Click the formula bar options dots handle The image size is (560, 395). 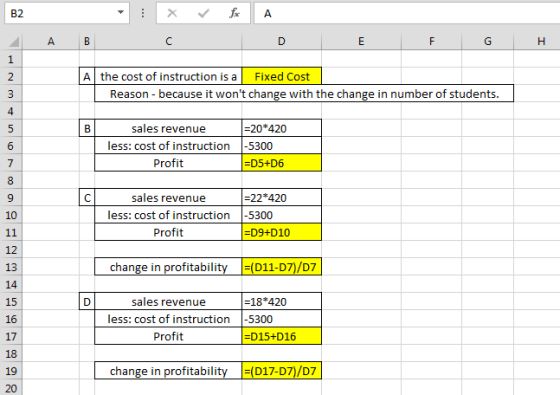pyautogui.click(x=143, y=13)
